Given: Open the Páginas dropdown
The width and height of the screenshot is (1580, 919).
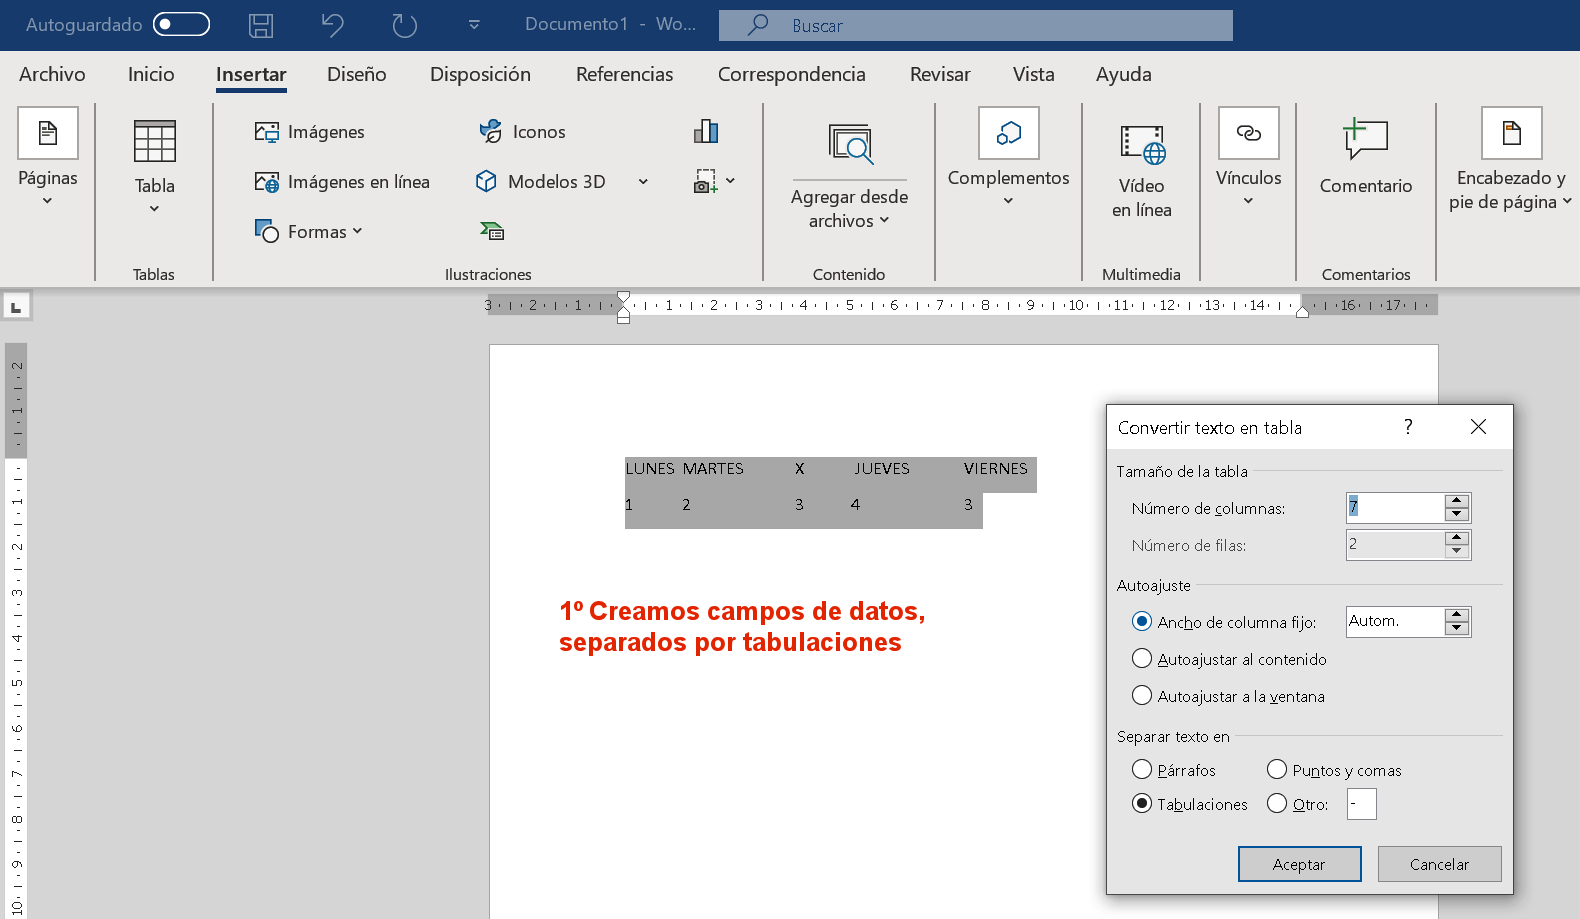Looking at the screenshot, I should pyautogui.click(x=48, y=157).
